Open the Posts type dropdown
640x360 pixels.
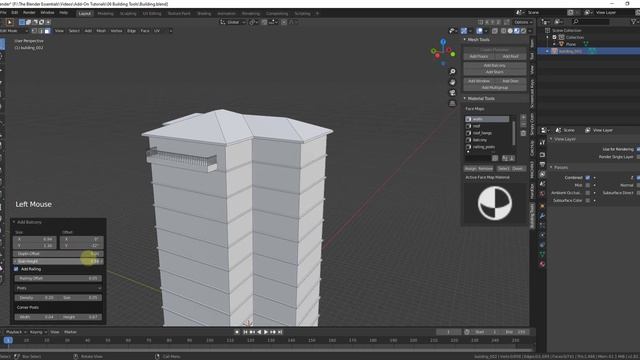[58, 288]
